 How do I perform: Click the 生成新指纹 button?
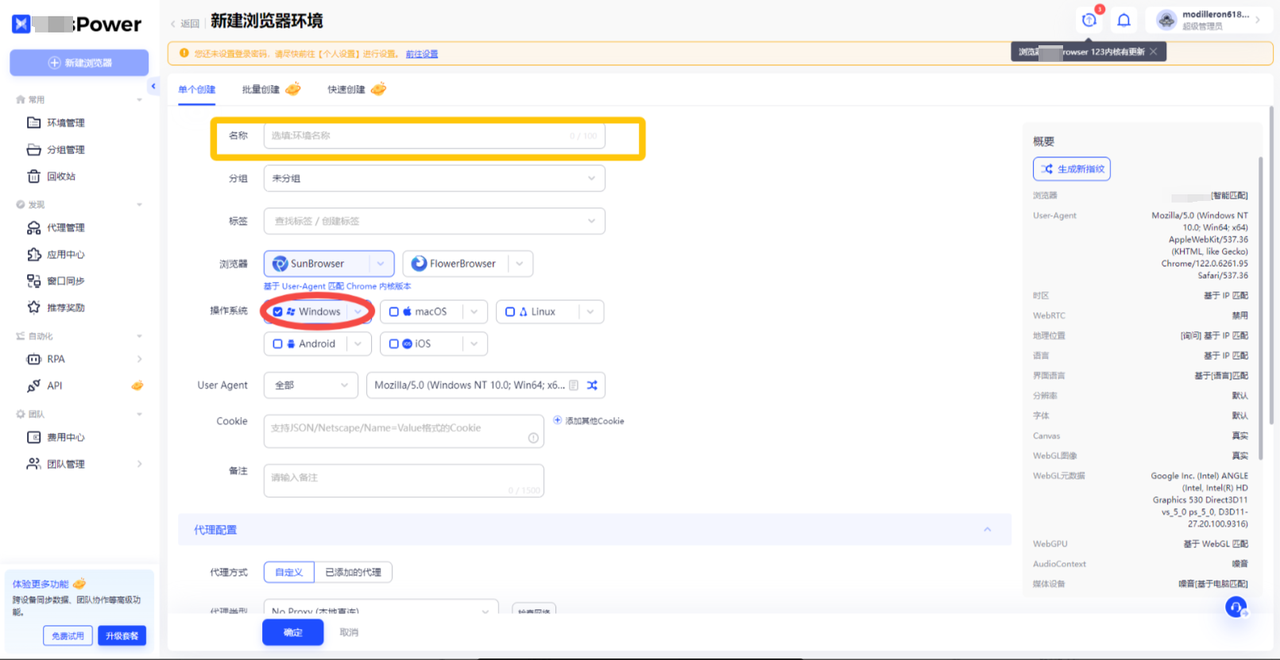click(x=1072, y=169)
